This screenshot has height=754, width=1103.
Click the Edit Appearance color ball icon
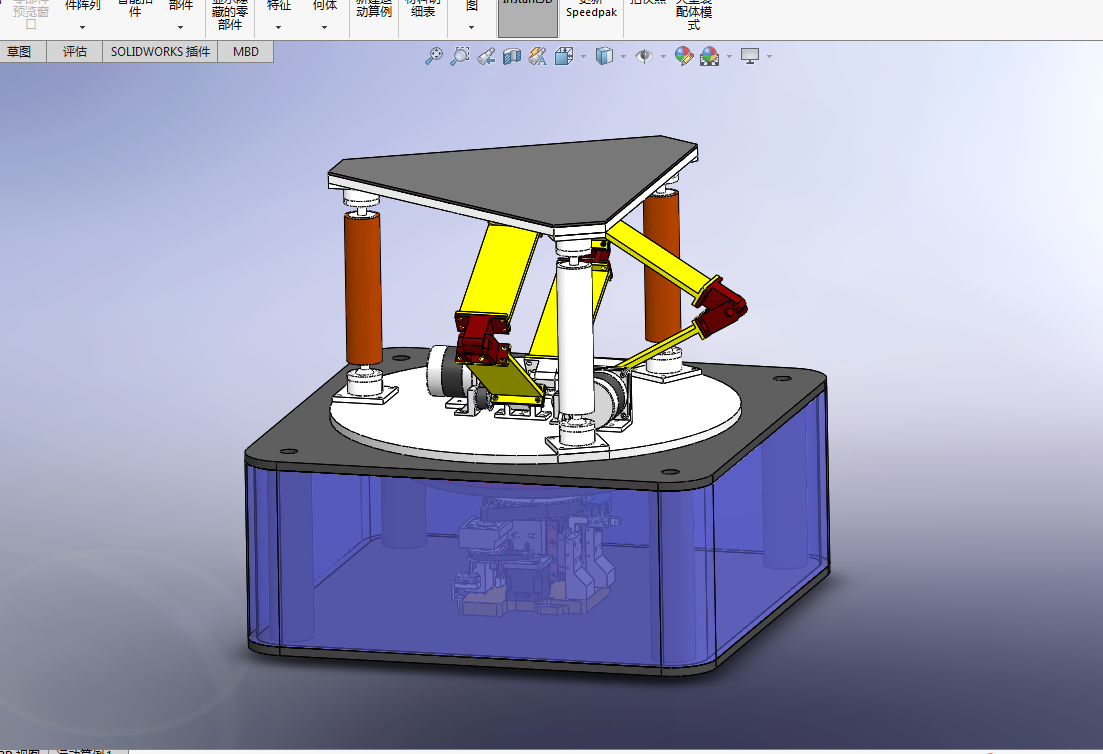coord(684,56)
